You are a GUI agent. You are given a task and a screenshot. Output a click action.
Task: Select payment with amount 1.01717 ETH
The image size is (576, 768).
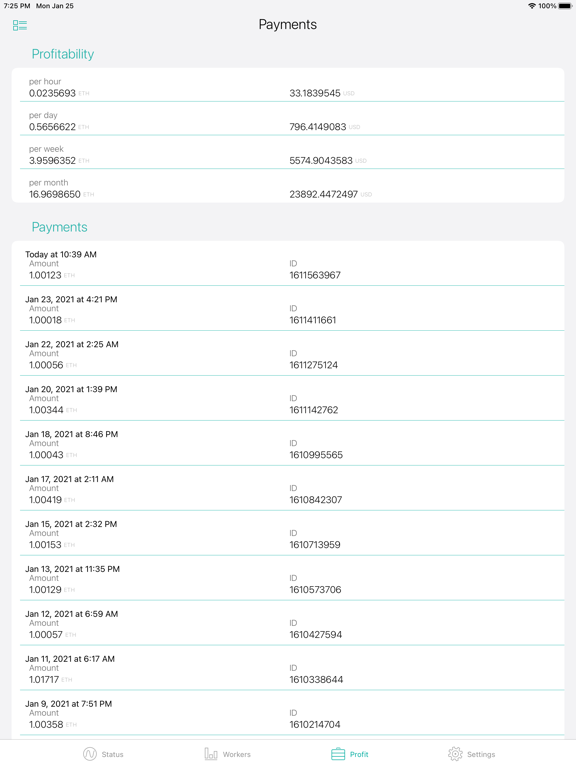[x=292, y=669]
